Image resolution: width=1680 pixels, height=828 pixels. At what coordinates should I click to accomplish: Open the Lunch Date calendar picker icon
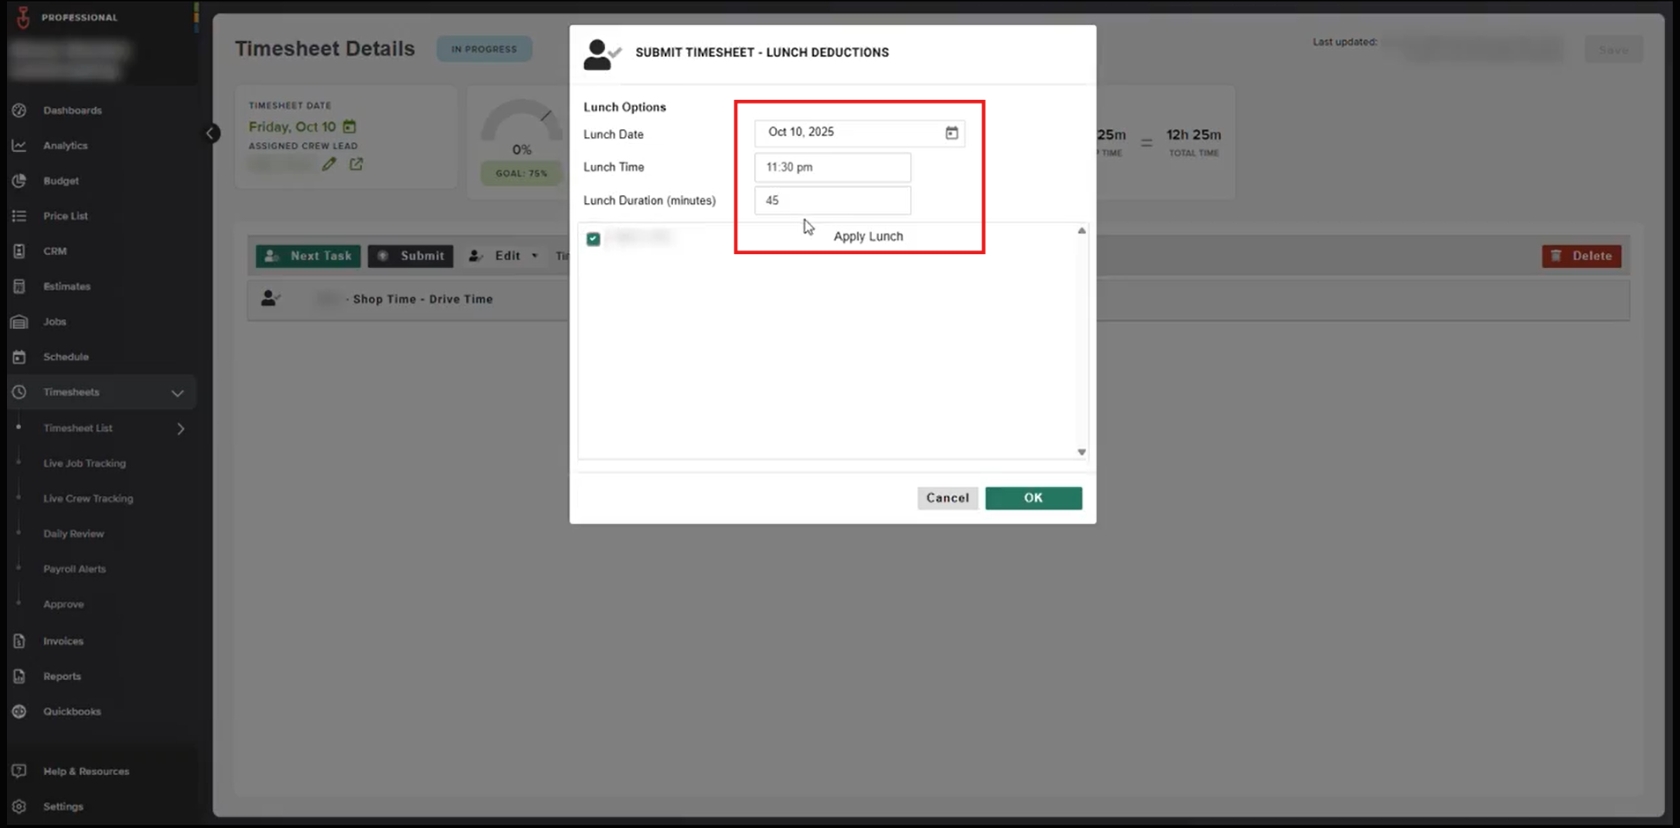pos(951,133)
